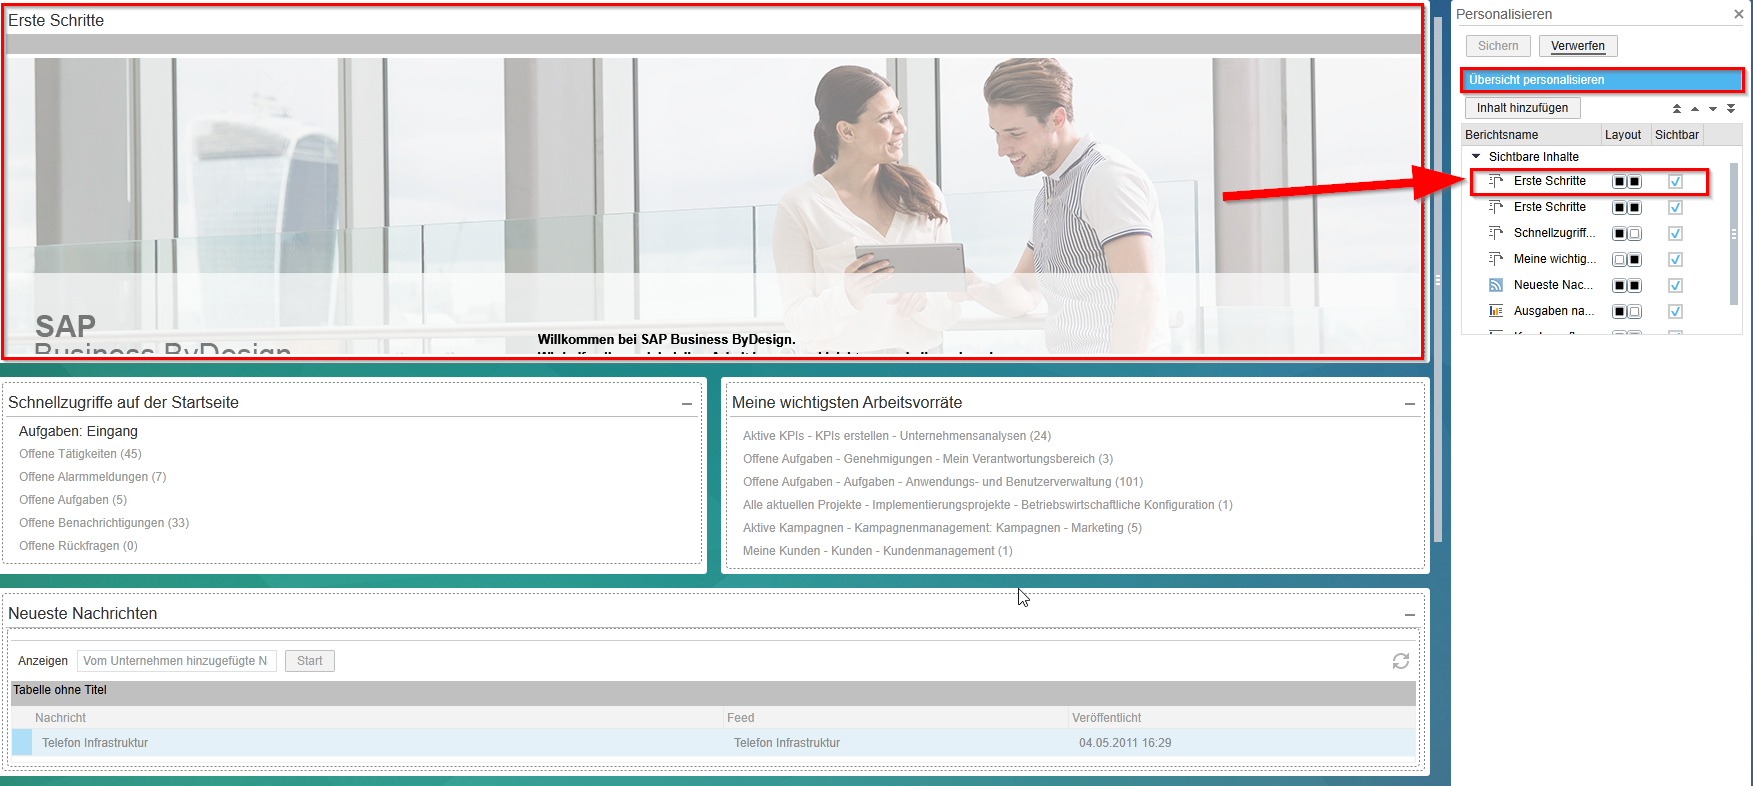Move selected content to the top
The image size is (1753, 786).
point(1677,108)
